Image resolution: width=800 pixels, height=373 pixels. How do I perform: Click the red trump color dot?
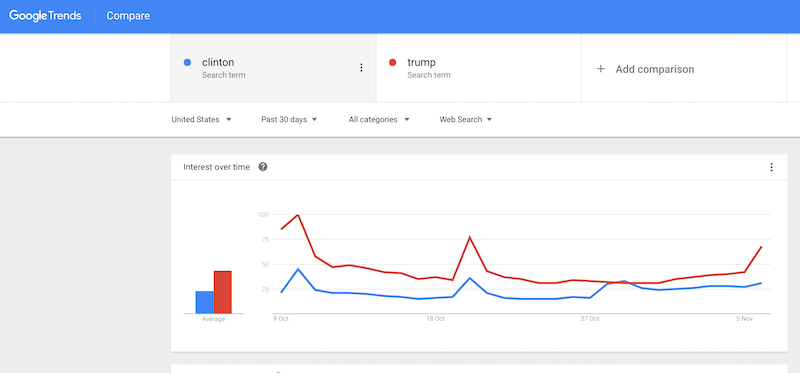coord(392,62)
